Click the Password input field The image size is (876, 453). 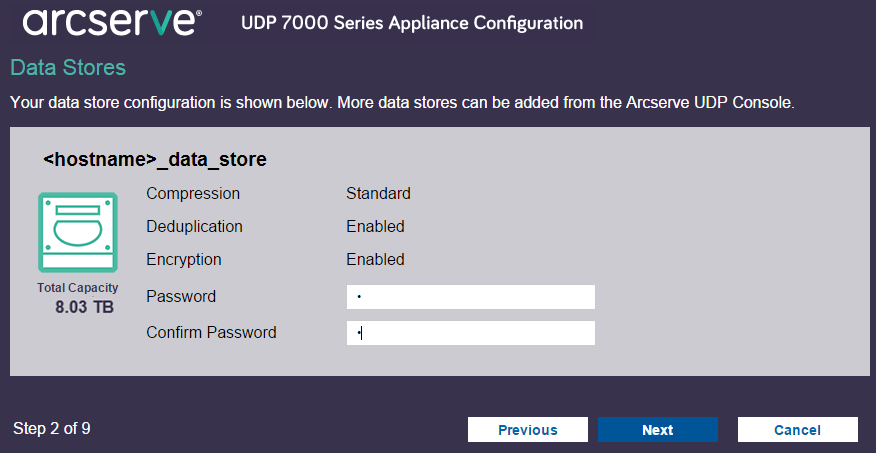(470, 297)
